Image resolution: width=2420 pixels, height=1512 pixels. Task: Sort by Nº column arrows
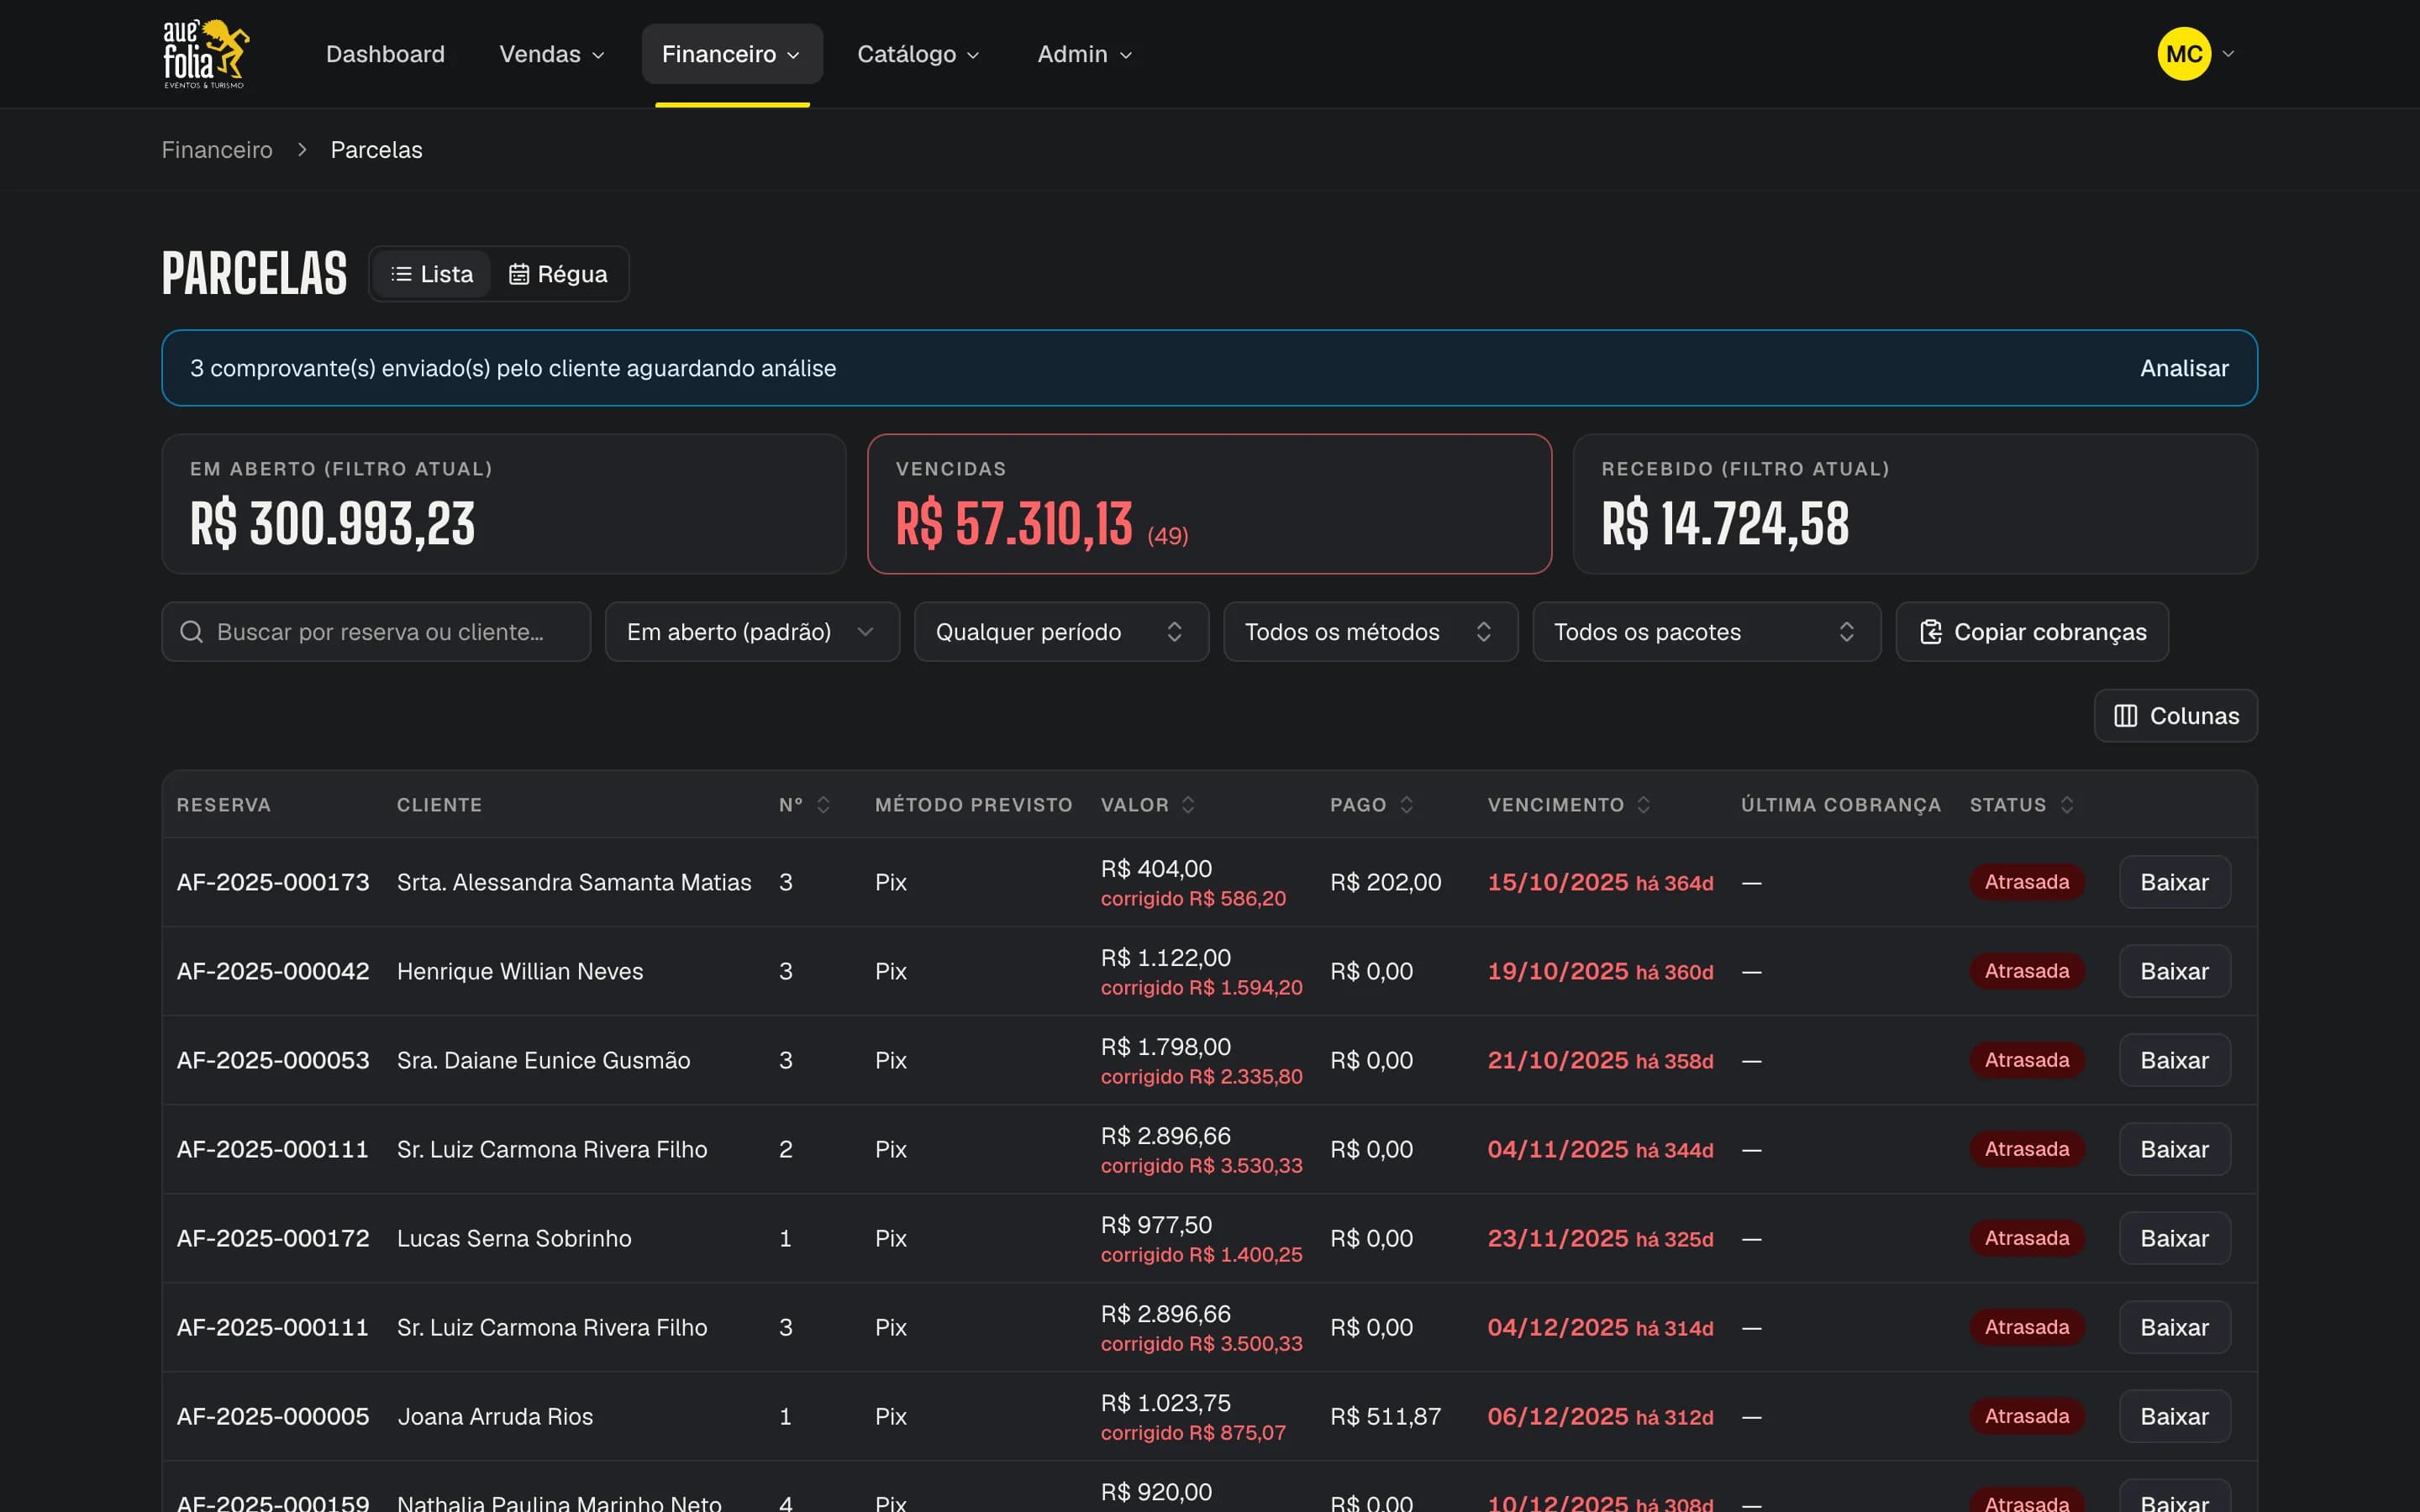coord(823,805)
